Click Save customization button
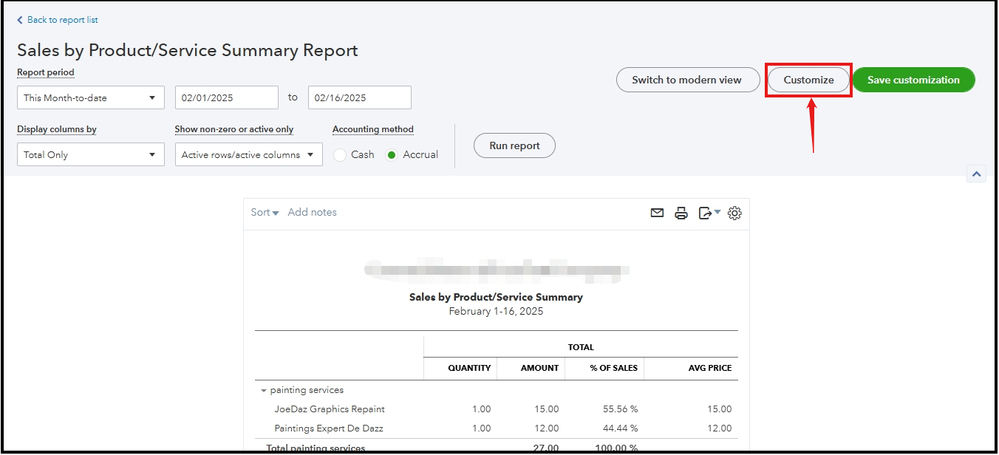Viewport: 999px width, 455px height. (x=913, y=80)
